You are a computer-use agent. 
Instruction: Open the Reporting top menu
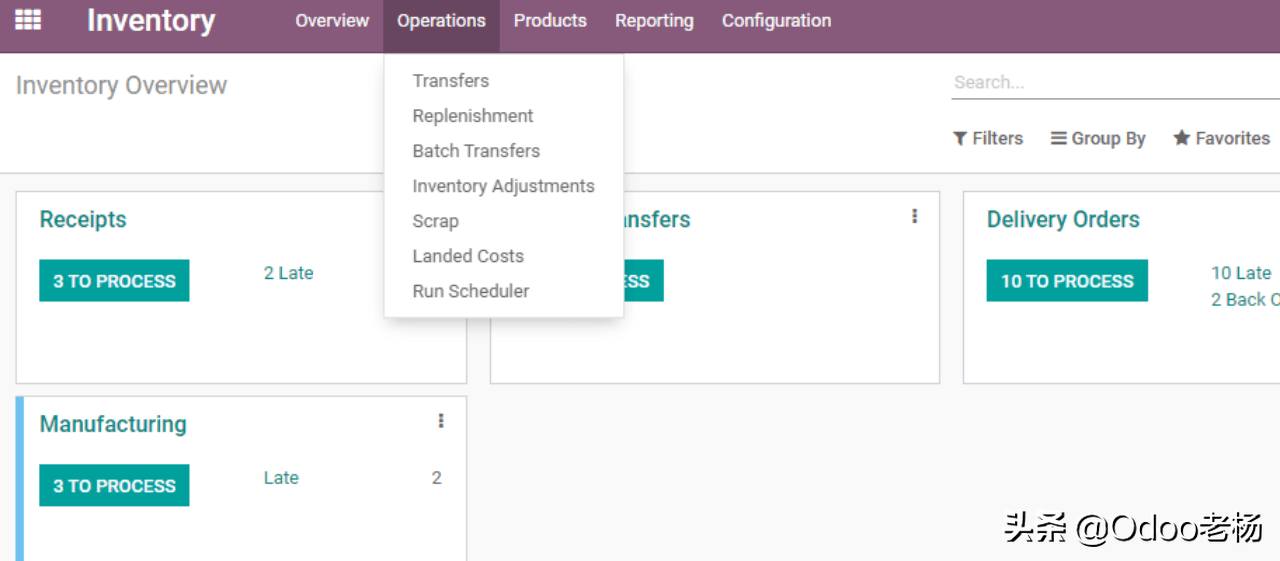pos(654,21)
